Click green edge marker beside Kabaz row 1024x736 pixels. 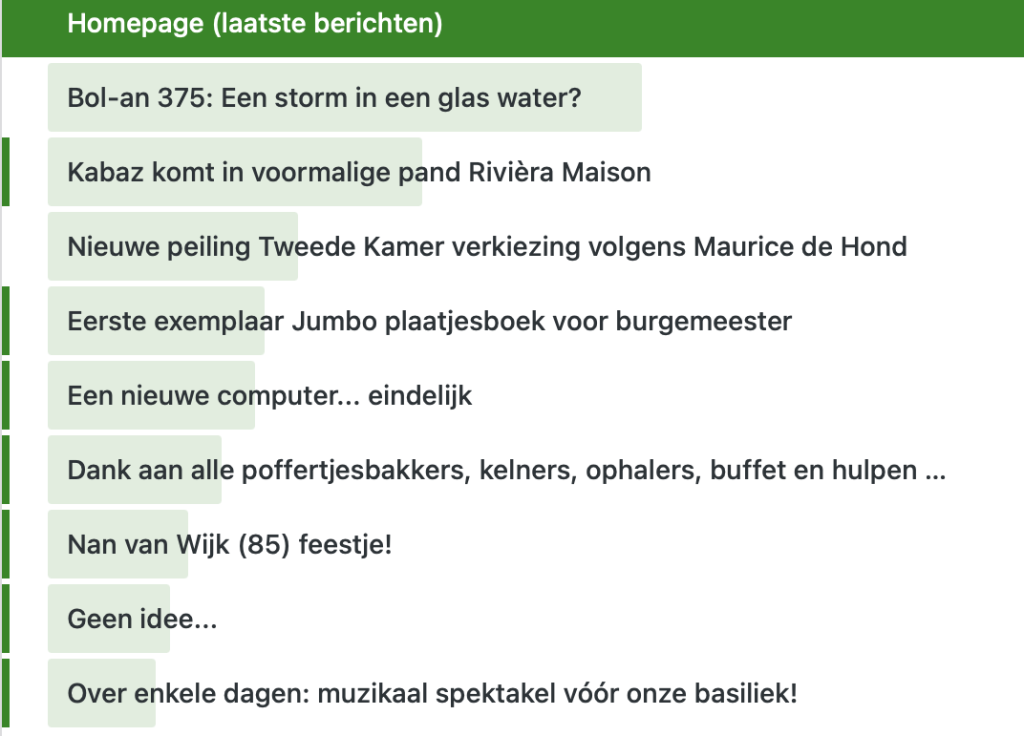click(5, 172)
